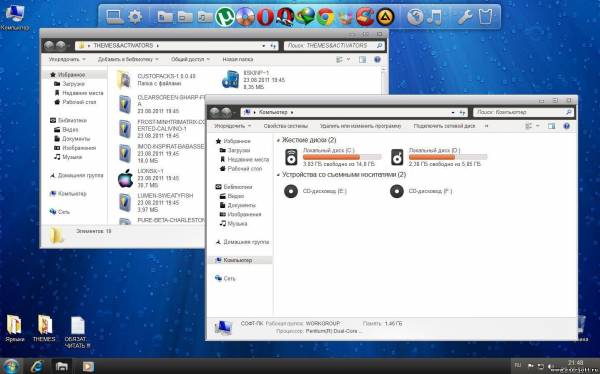
Task: Open view options dropdown in Компьютер window
Action: point(538,126)
